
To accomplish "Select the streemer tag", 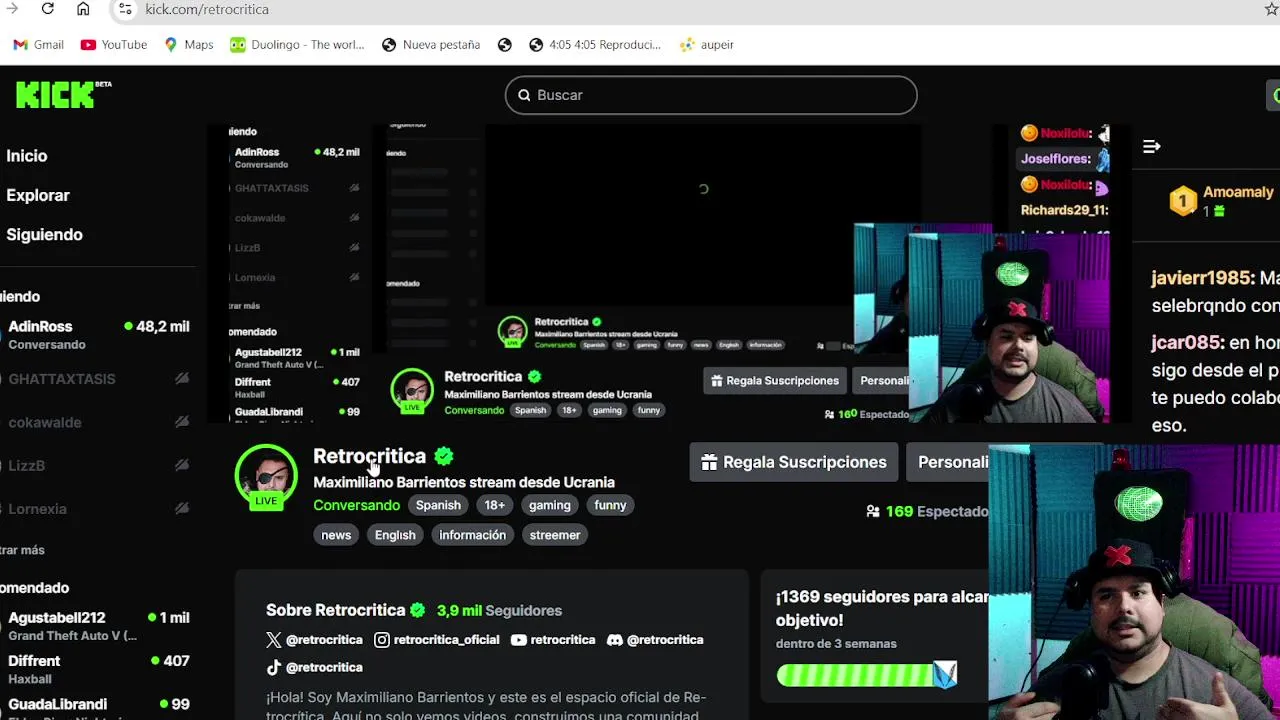I will point(555,535).
